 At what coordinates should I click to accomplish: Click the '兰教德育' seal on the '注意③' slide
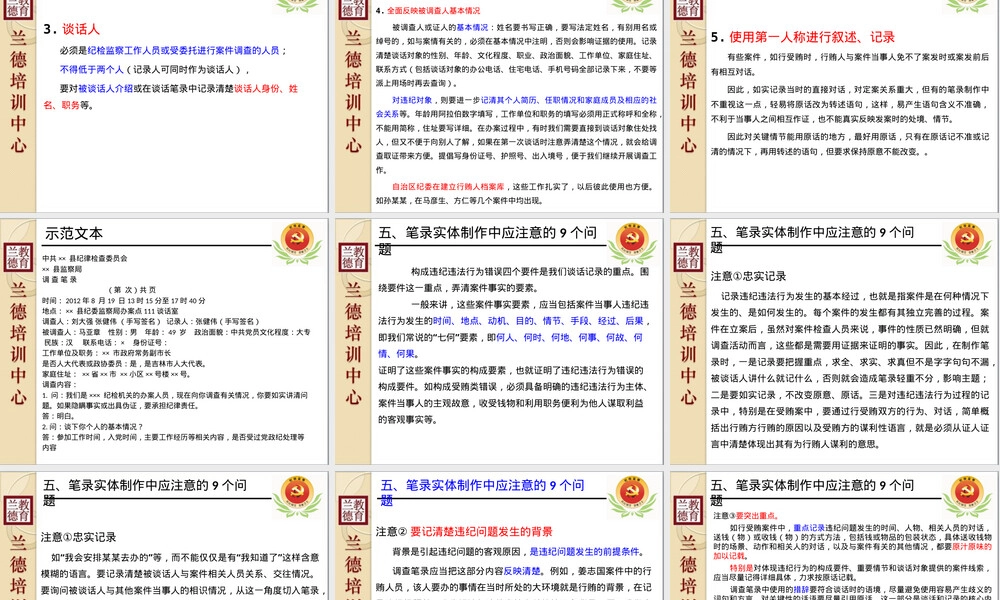(x=688, y=509)
